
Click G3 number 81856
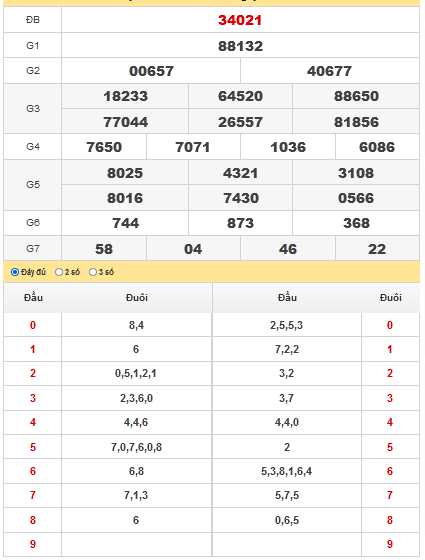[356, 122]
